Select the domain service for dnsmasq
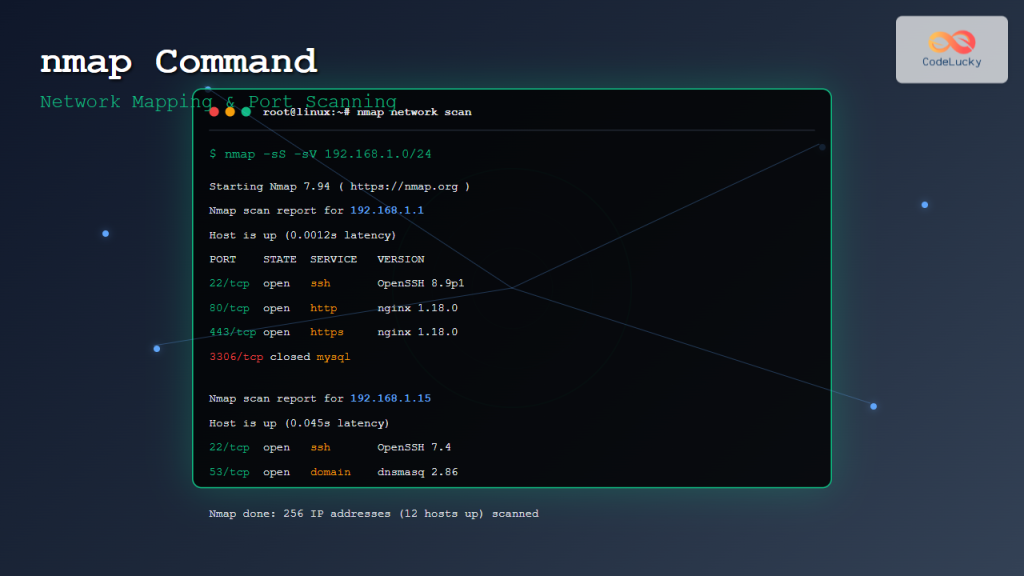Viewport: 1024px width, 576px height. pyautogui.click(x=330, y=471)
